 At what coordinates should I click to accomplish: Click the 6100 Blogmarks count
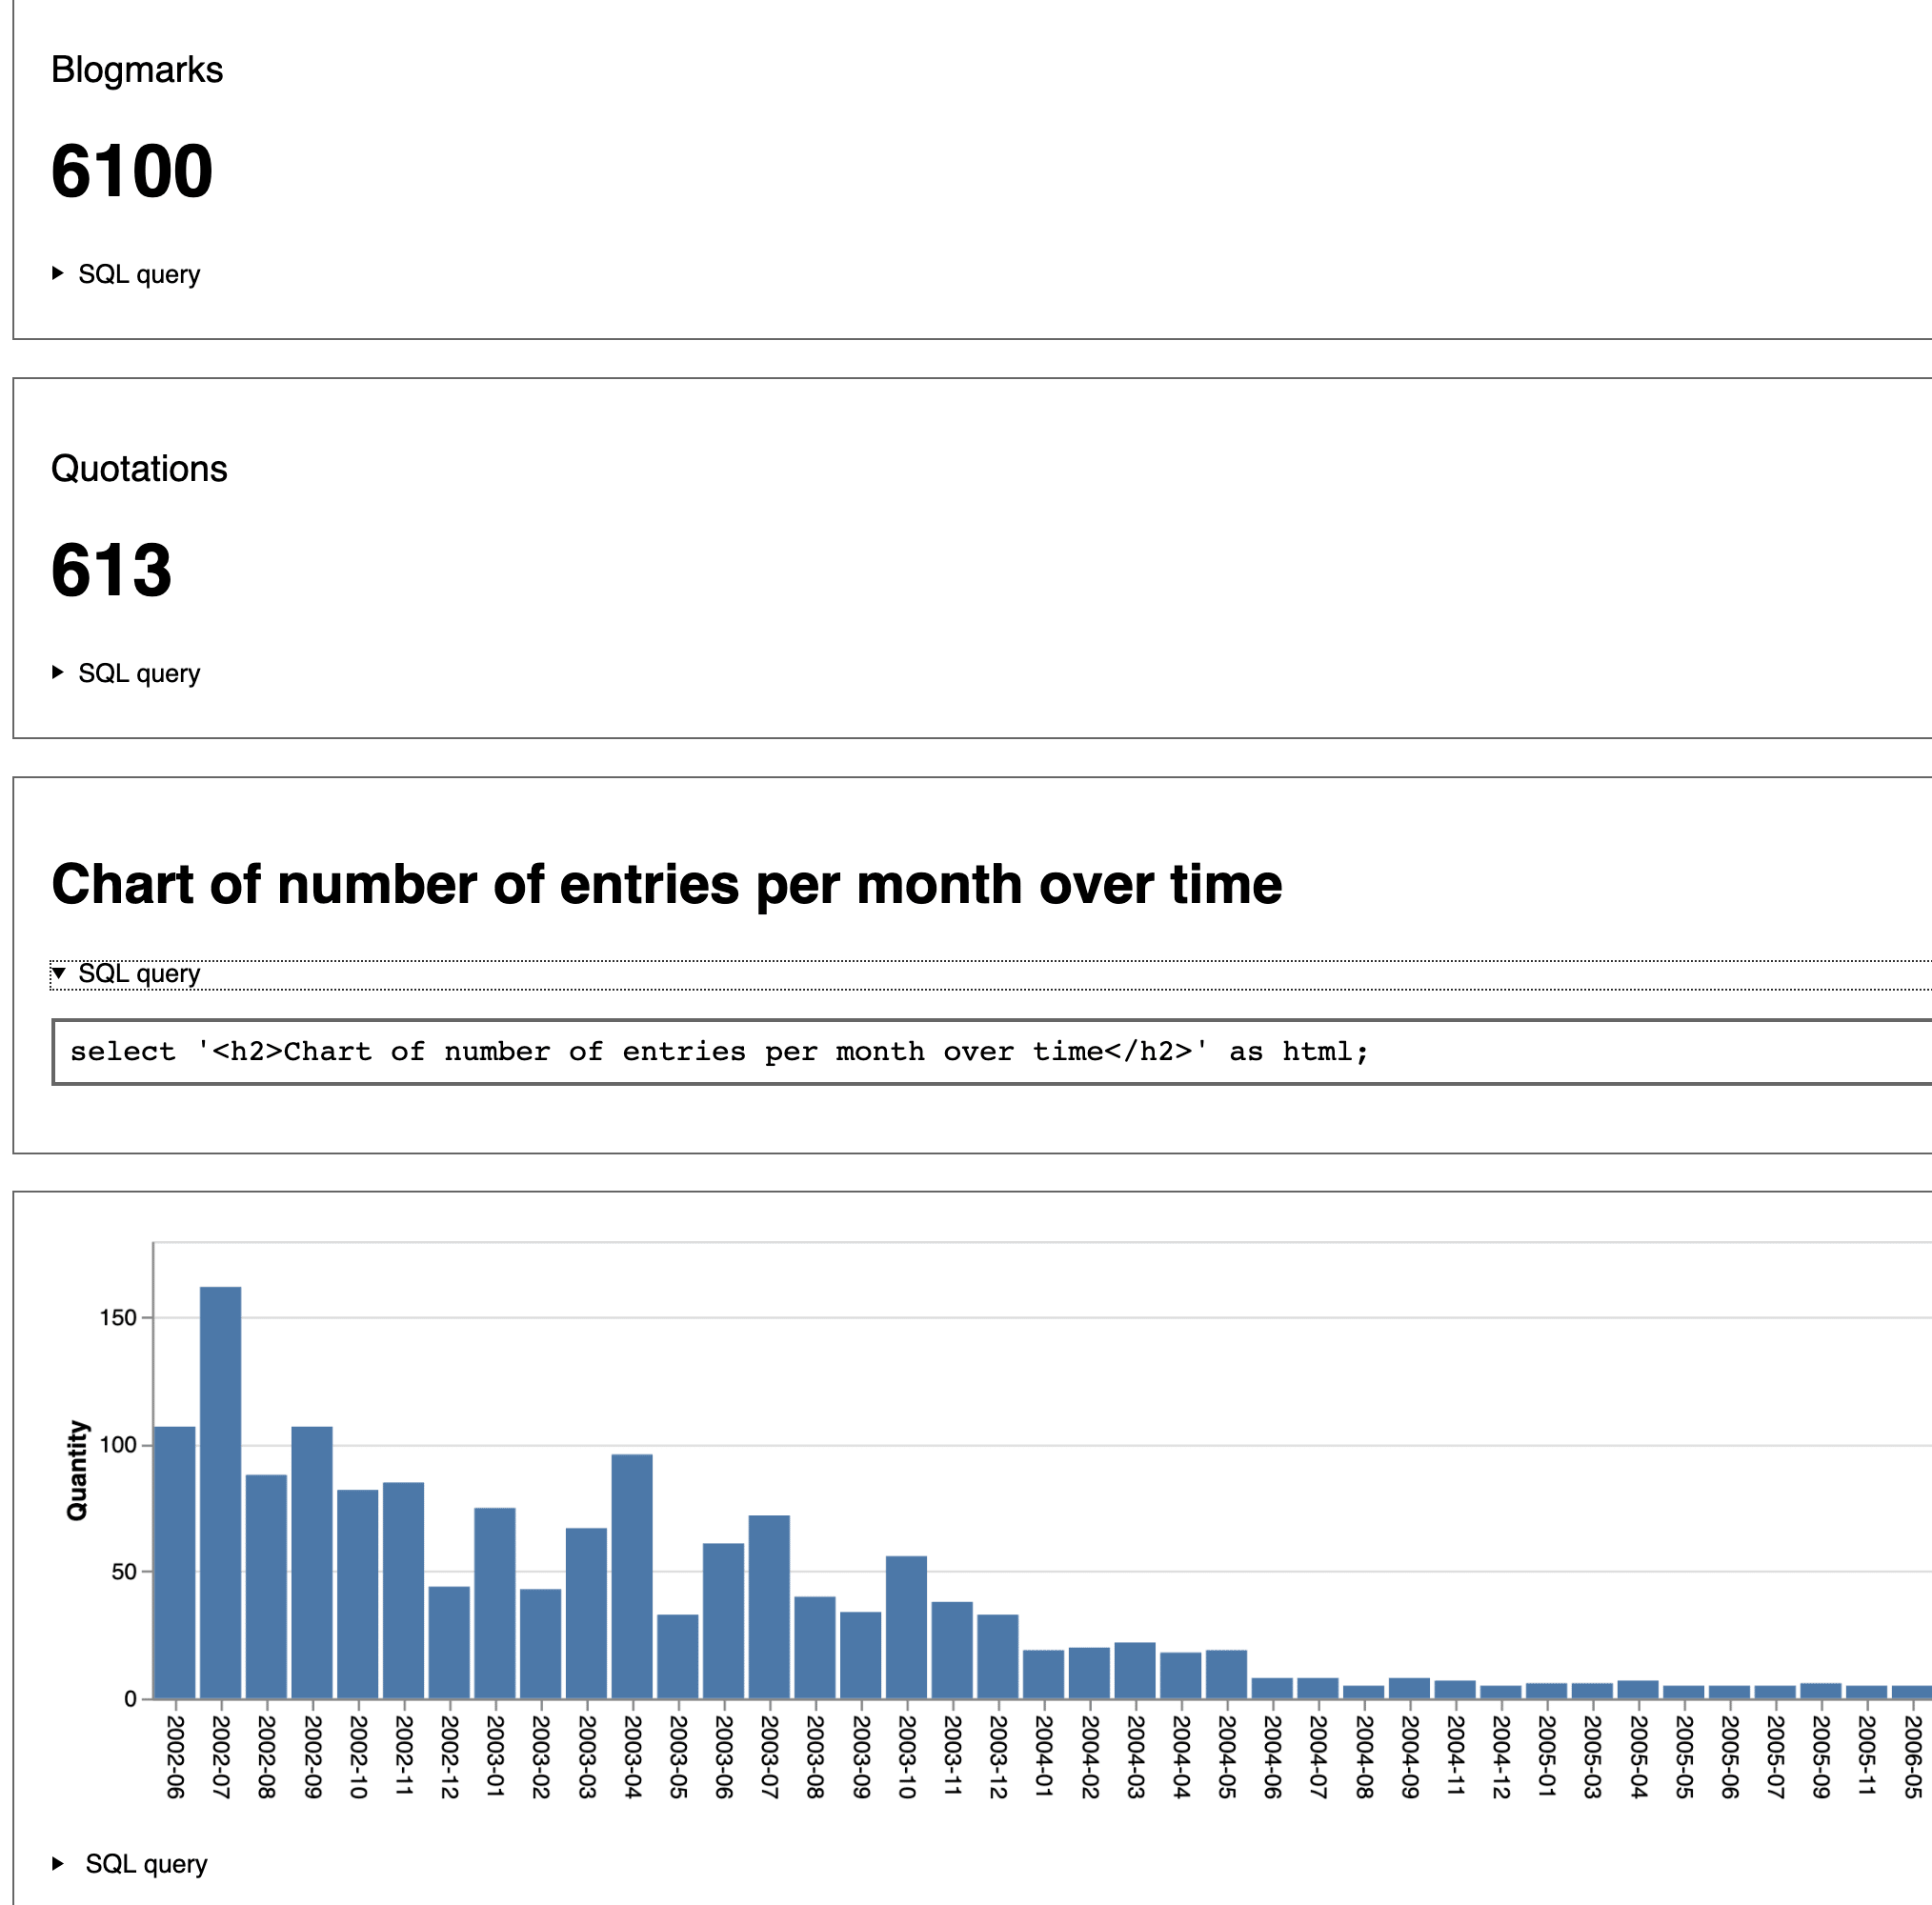[x=131, y=171]
